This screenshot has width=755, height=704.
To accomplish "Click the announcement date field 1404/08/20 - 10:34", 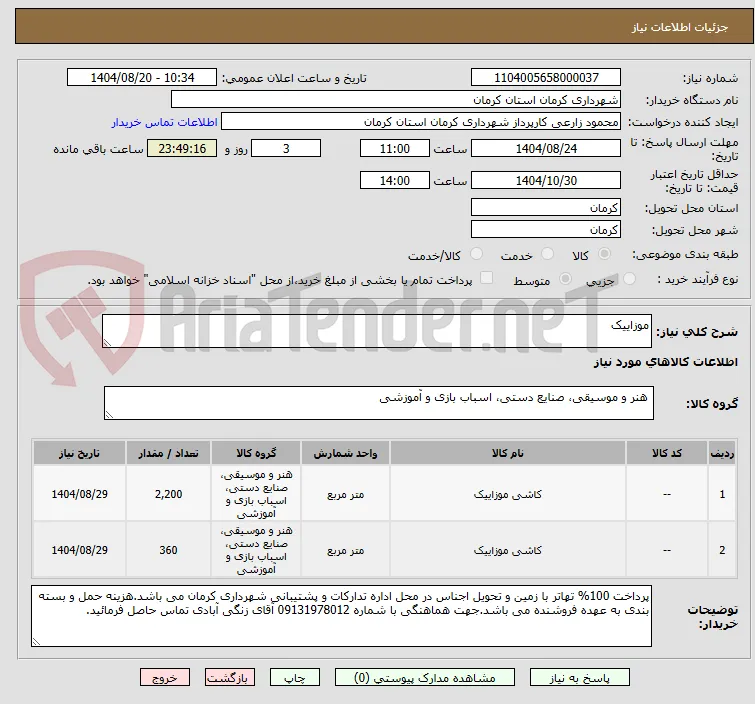I will pyautogui.click(x=142, y=78).
